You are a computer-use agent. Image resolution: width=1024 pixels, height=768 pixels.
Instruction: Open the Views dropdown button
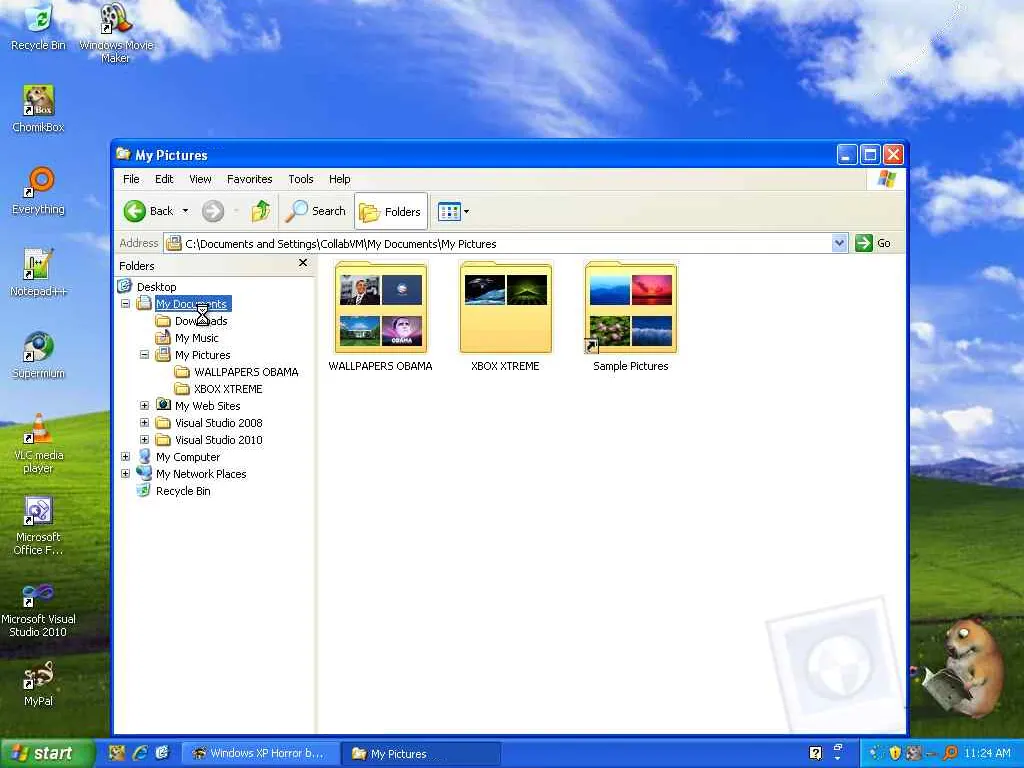453,212
